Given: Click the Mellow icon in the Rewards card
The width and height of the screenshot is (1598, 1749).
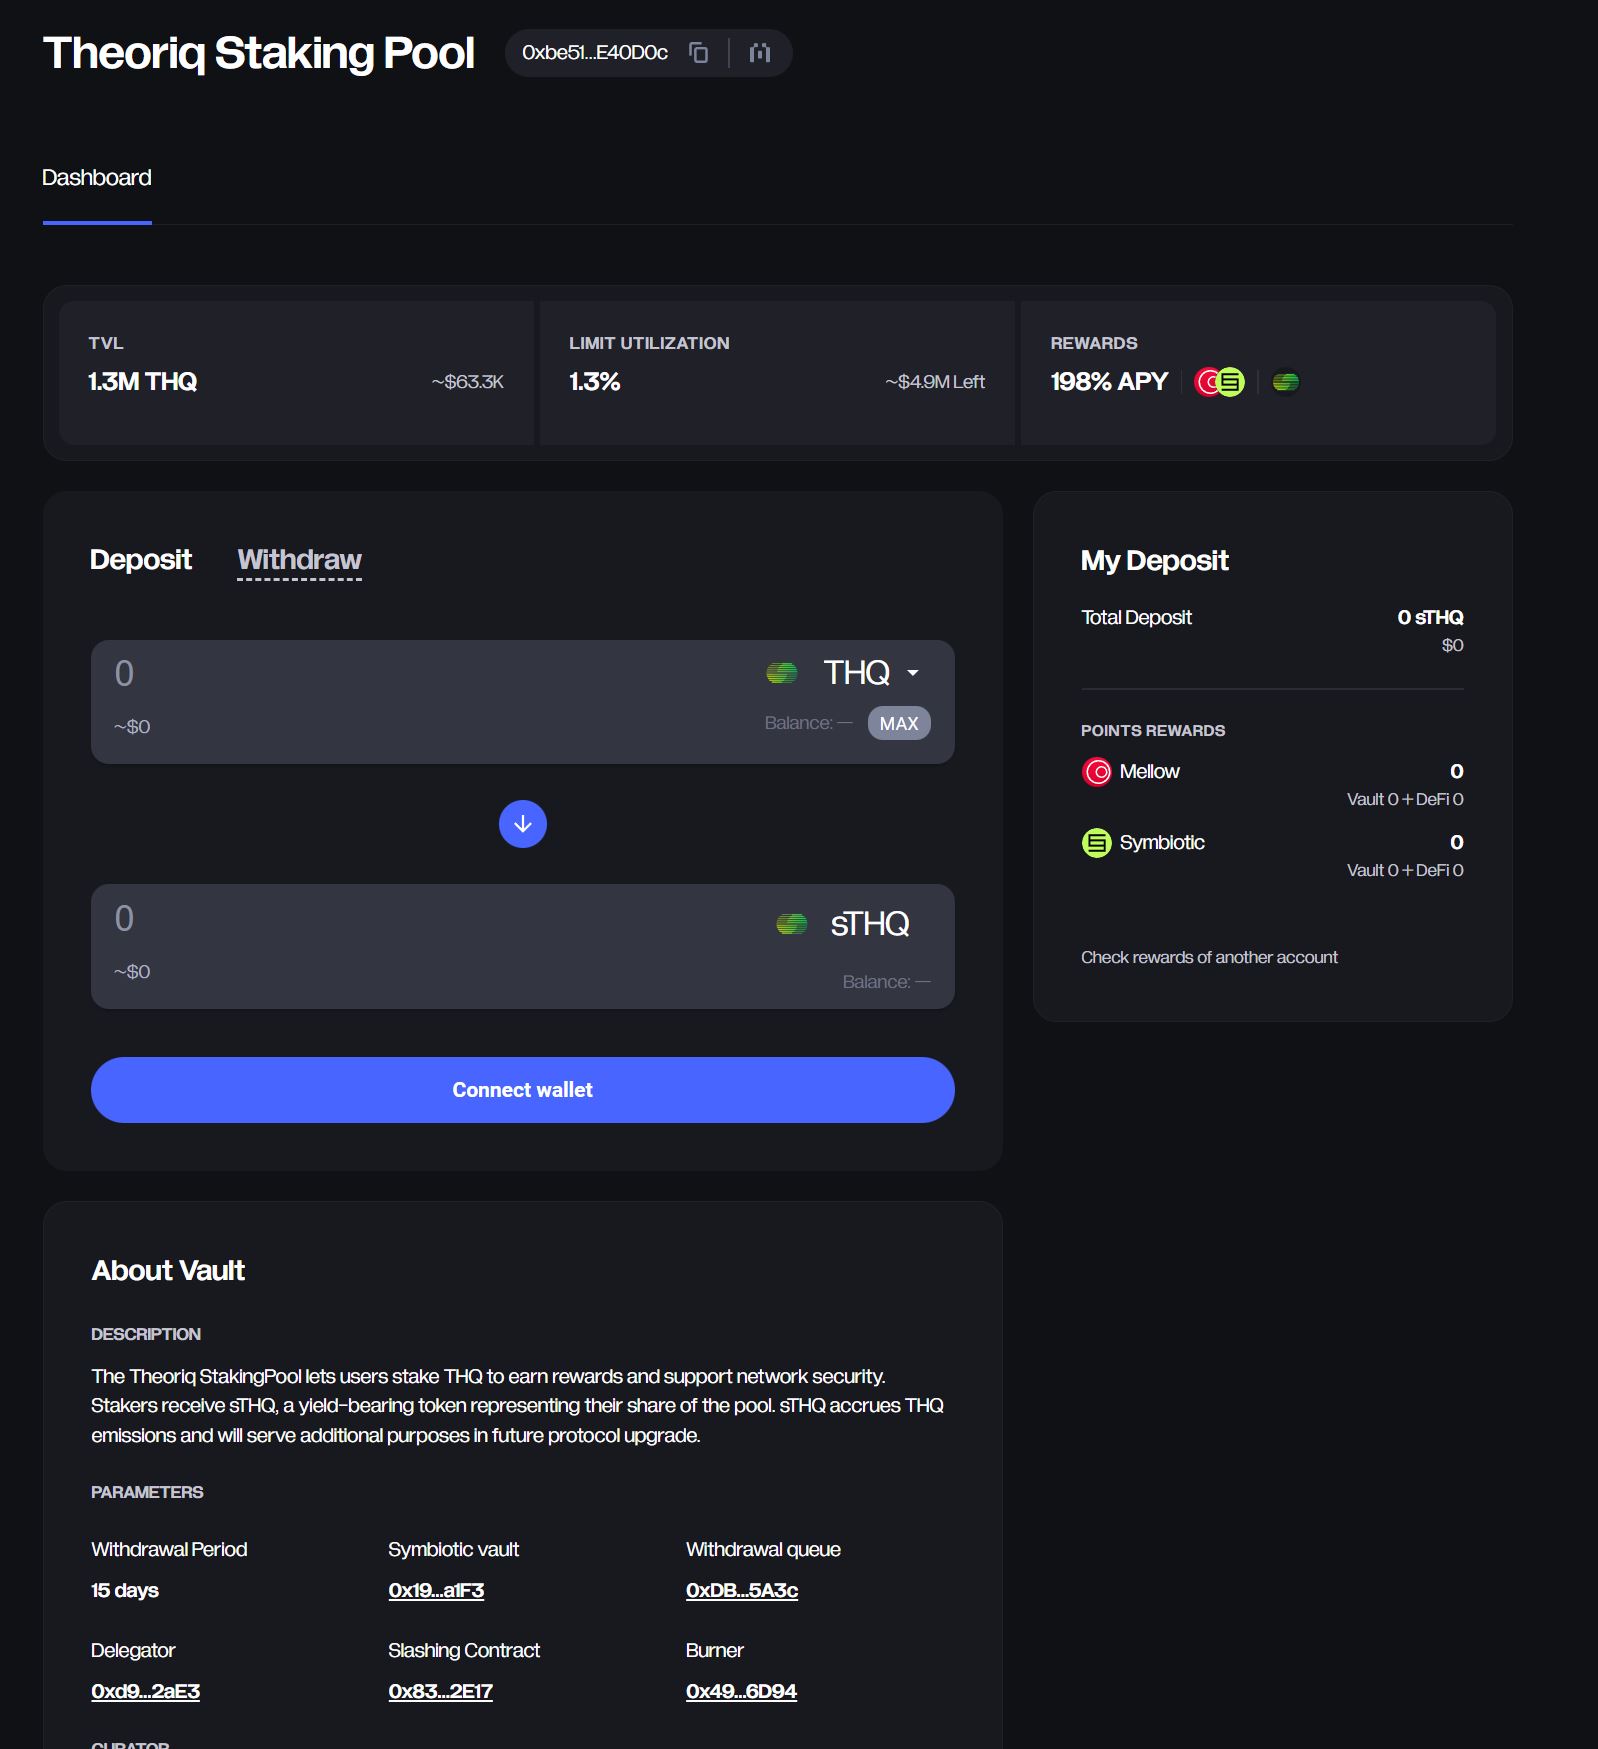Looking at the screenshot, I should click(1208, 382).
